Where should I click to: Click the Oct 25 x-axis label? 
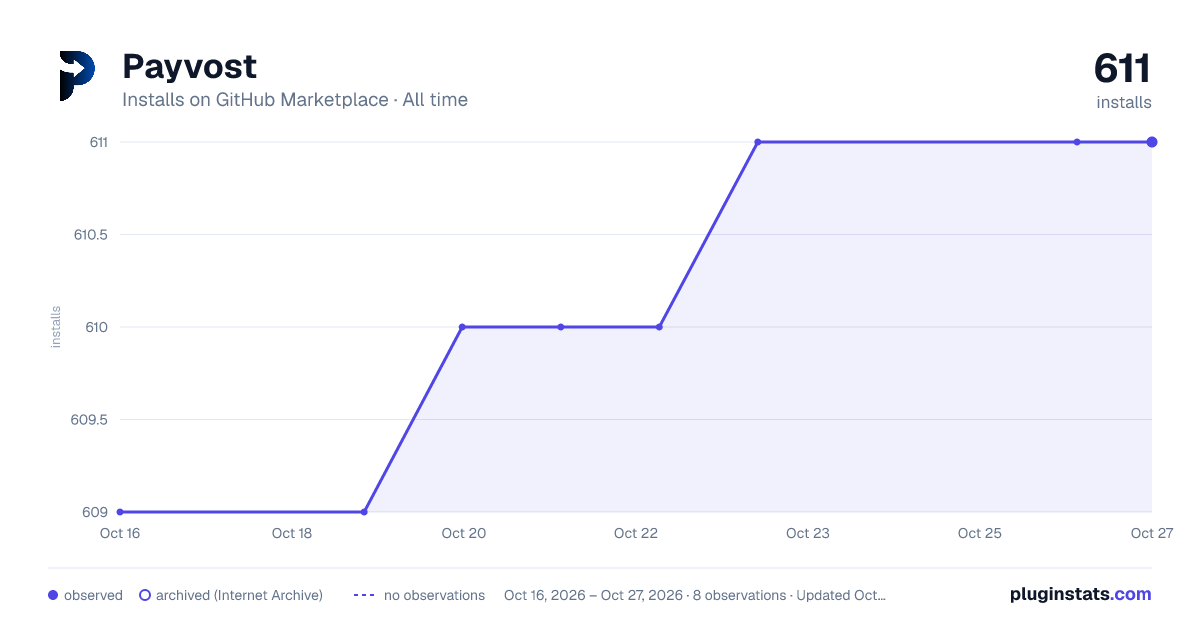(x=980, y=533)
